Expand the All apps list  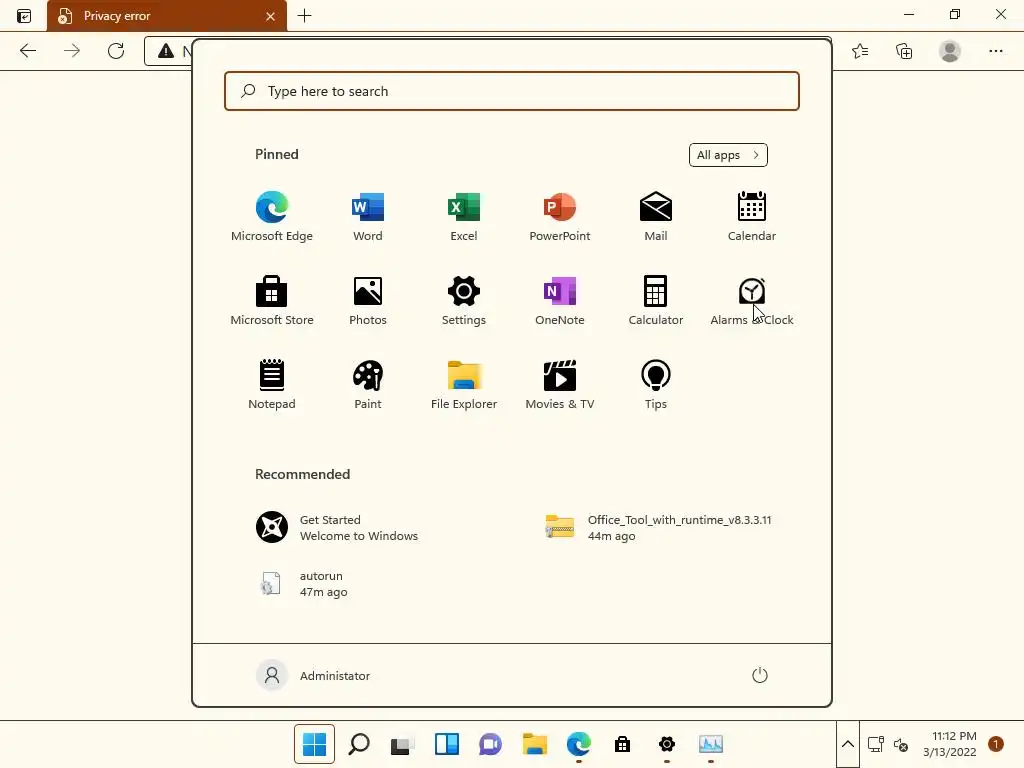point(728,155)
